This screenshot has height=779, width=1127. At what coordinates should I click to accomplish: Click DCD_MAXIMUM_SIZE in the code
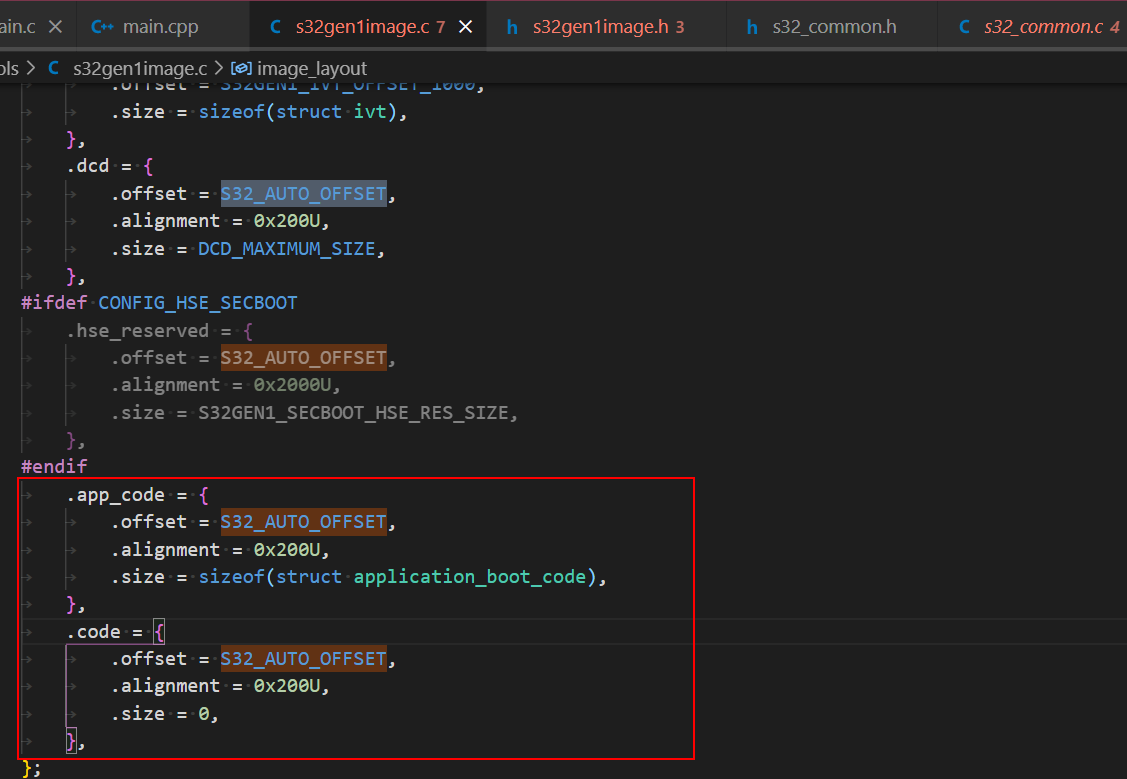(287, 248)
